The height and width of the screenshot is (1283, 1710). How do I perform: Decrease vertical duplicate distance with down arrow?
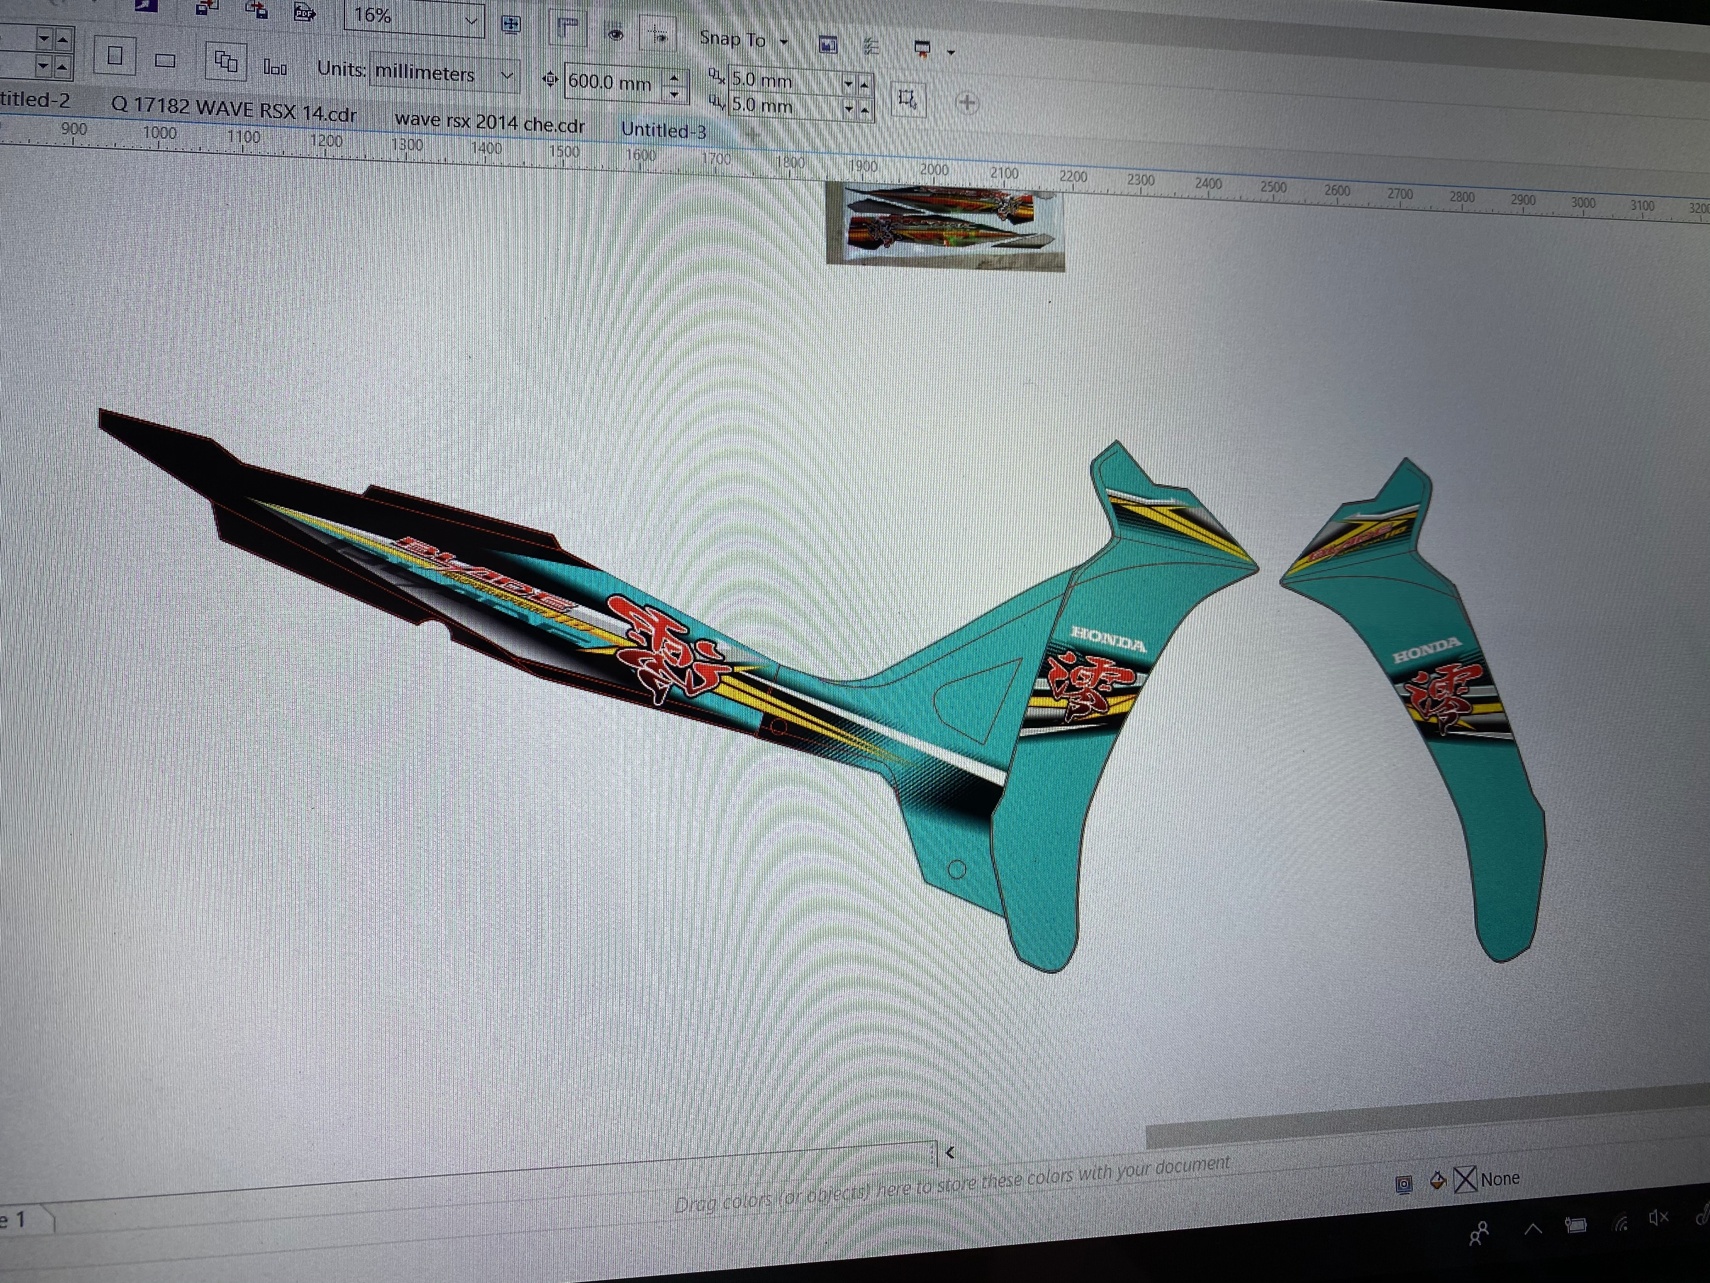click(x=849, y=107)
